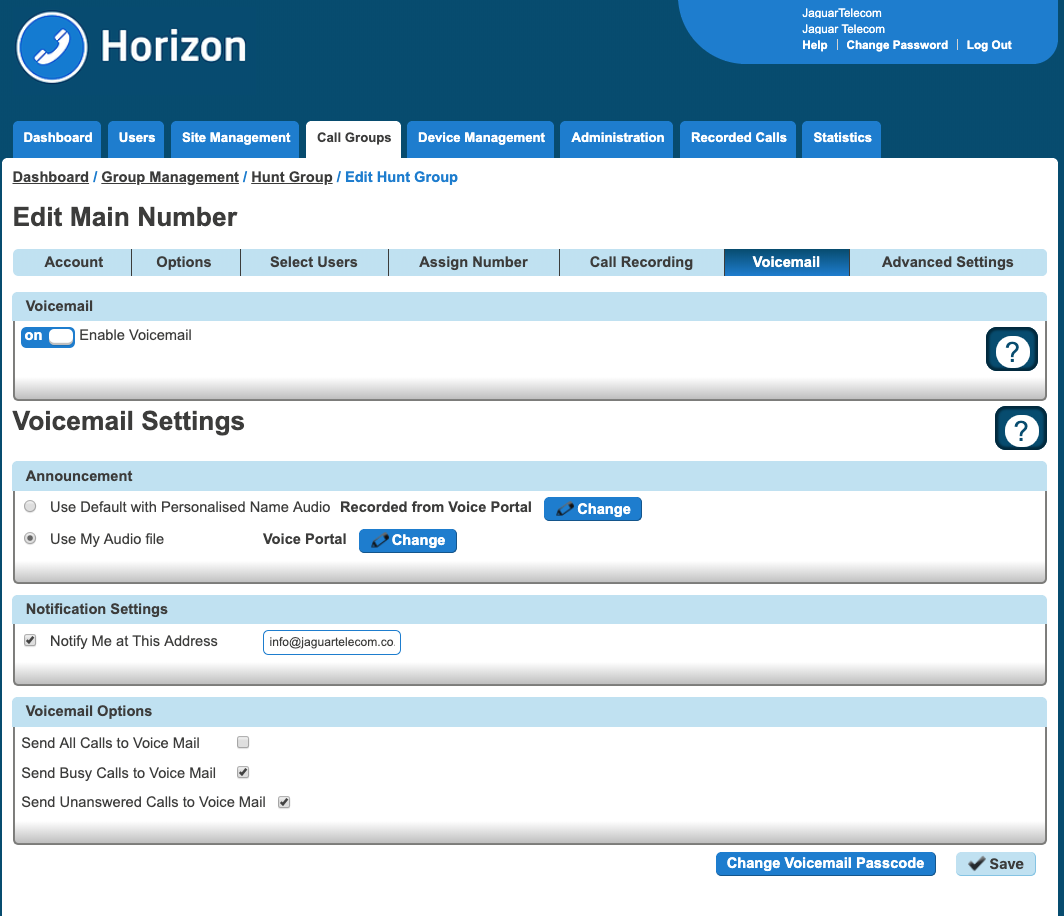Open help icon in Voicemail section
Screen dimensions: 1064x916
click(x=1011, y=350)
